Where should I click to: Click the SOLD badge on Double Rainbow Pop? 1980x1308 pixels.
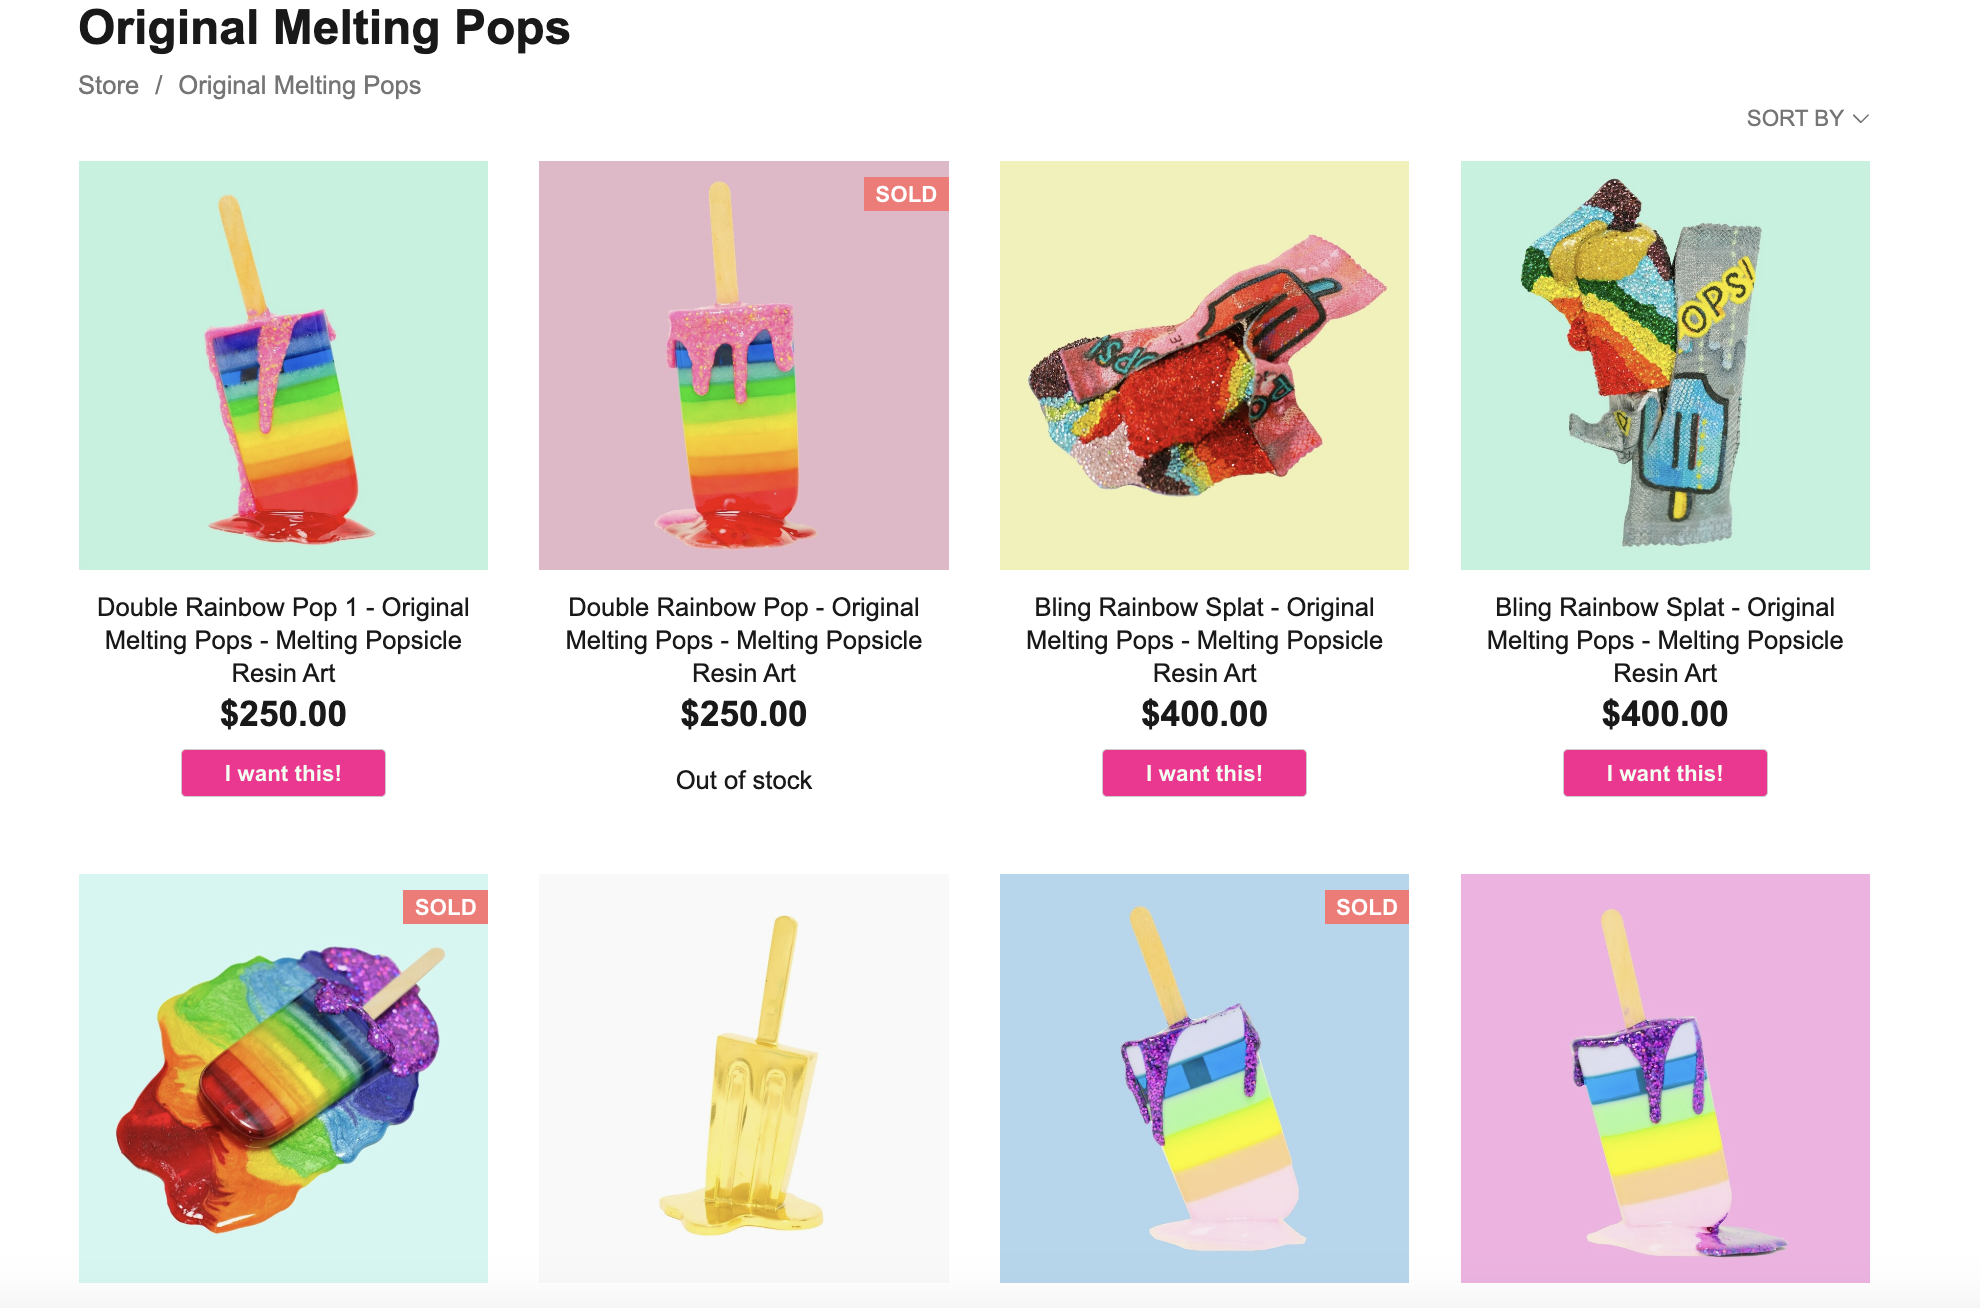[906, 194]
